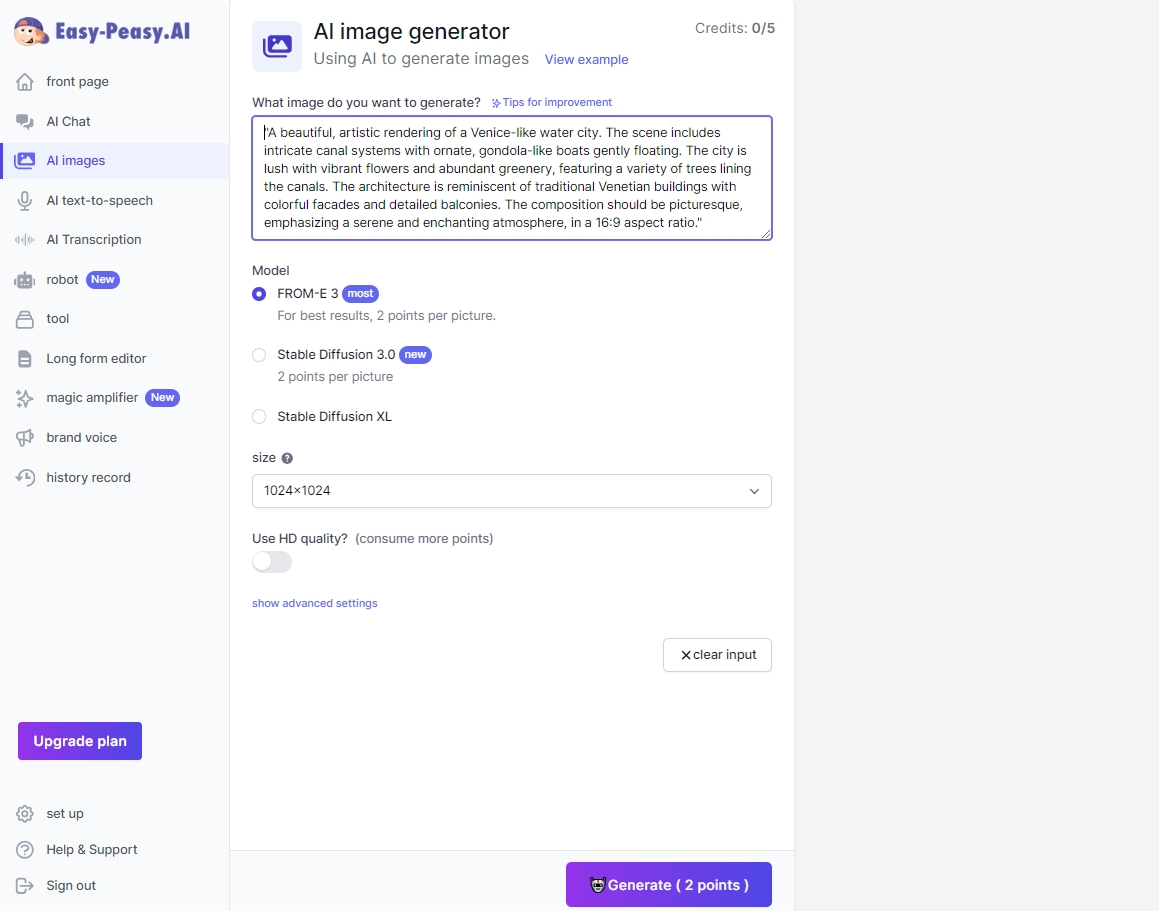Show advanced settings options
Screen dimensions: 1159x911
pyautogui.click(x=314, y=603)
